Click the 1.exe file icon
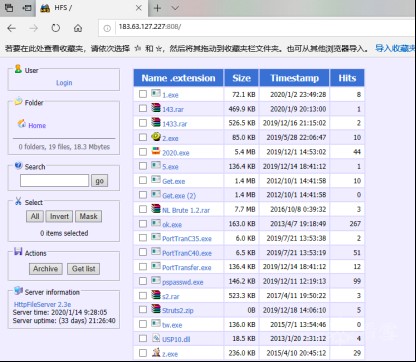This screenshot has height=362, width=416. pos(156,93)
